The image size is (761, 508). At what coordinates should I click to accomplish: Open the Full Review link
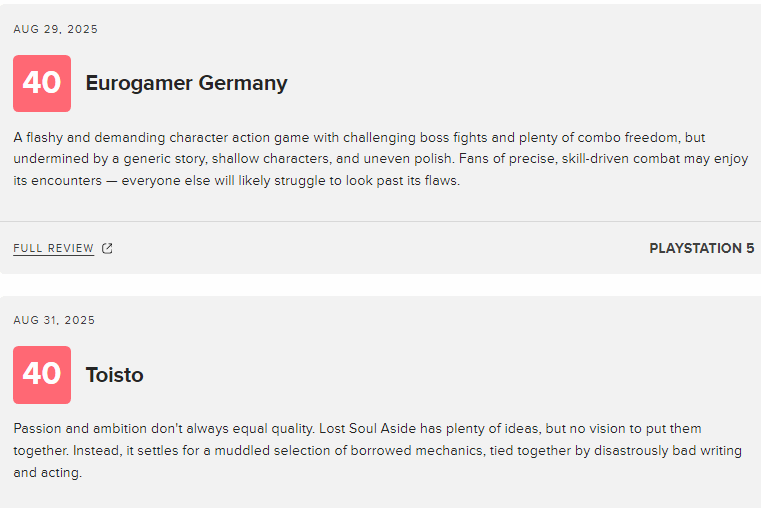[x=54, y=249]
